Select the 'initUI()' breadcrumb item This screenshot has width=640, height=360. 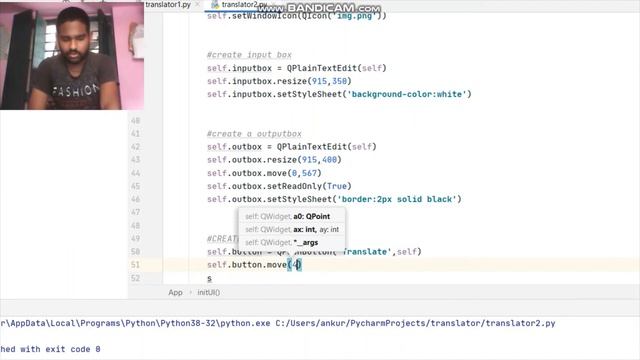click(x=209, y=292)
